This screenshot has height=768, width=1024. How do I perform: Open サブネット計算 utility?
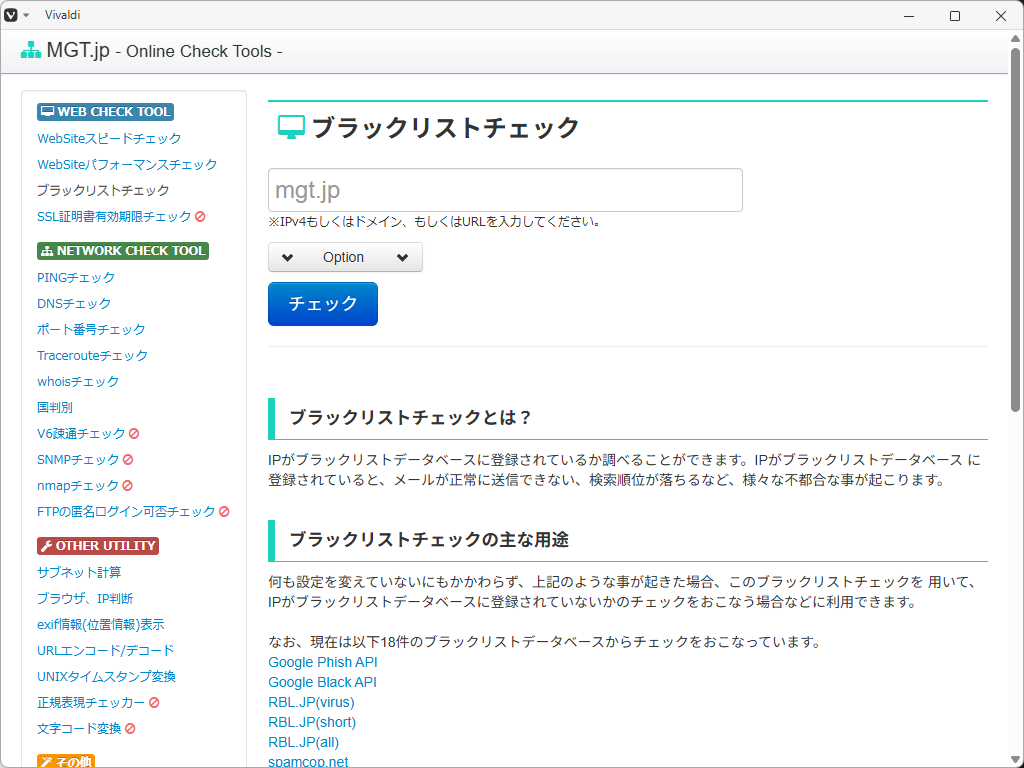pos(79,573)
